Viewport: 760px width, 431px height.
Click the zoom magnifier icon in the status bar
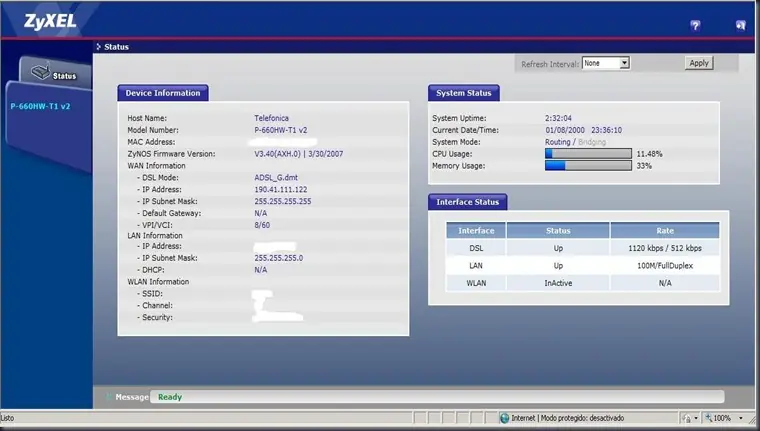pyautogui.click(x=709, y=418)
